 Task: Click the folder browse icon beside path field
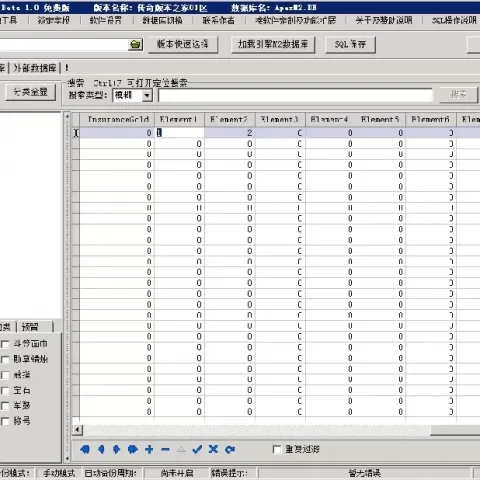[135, 44]
